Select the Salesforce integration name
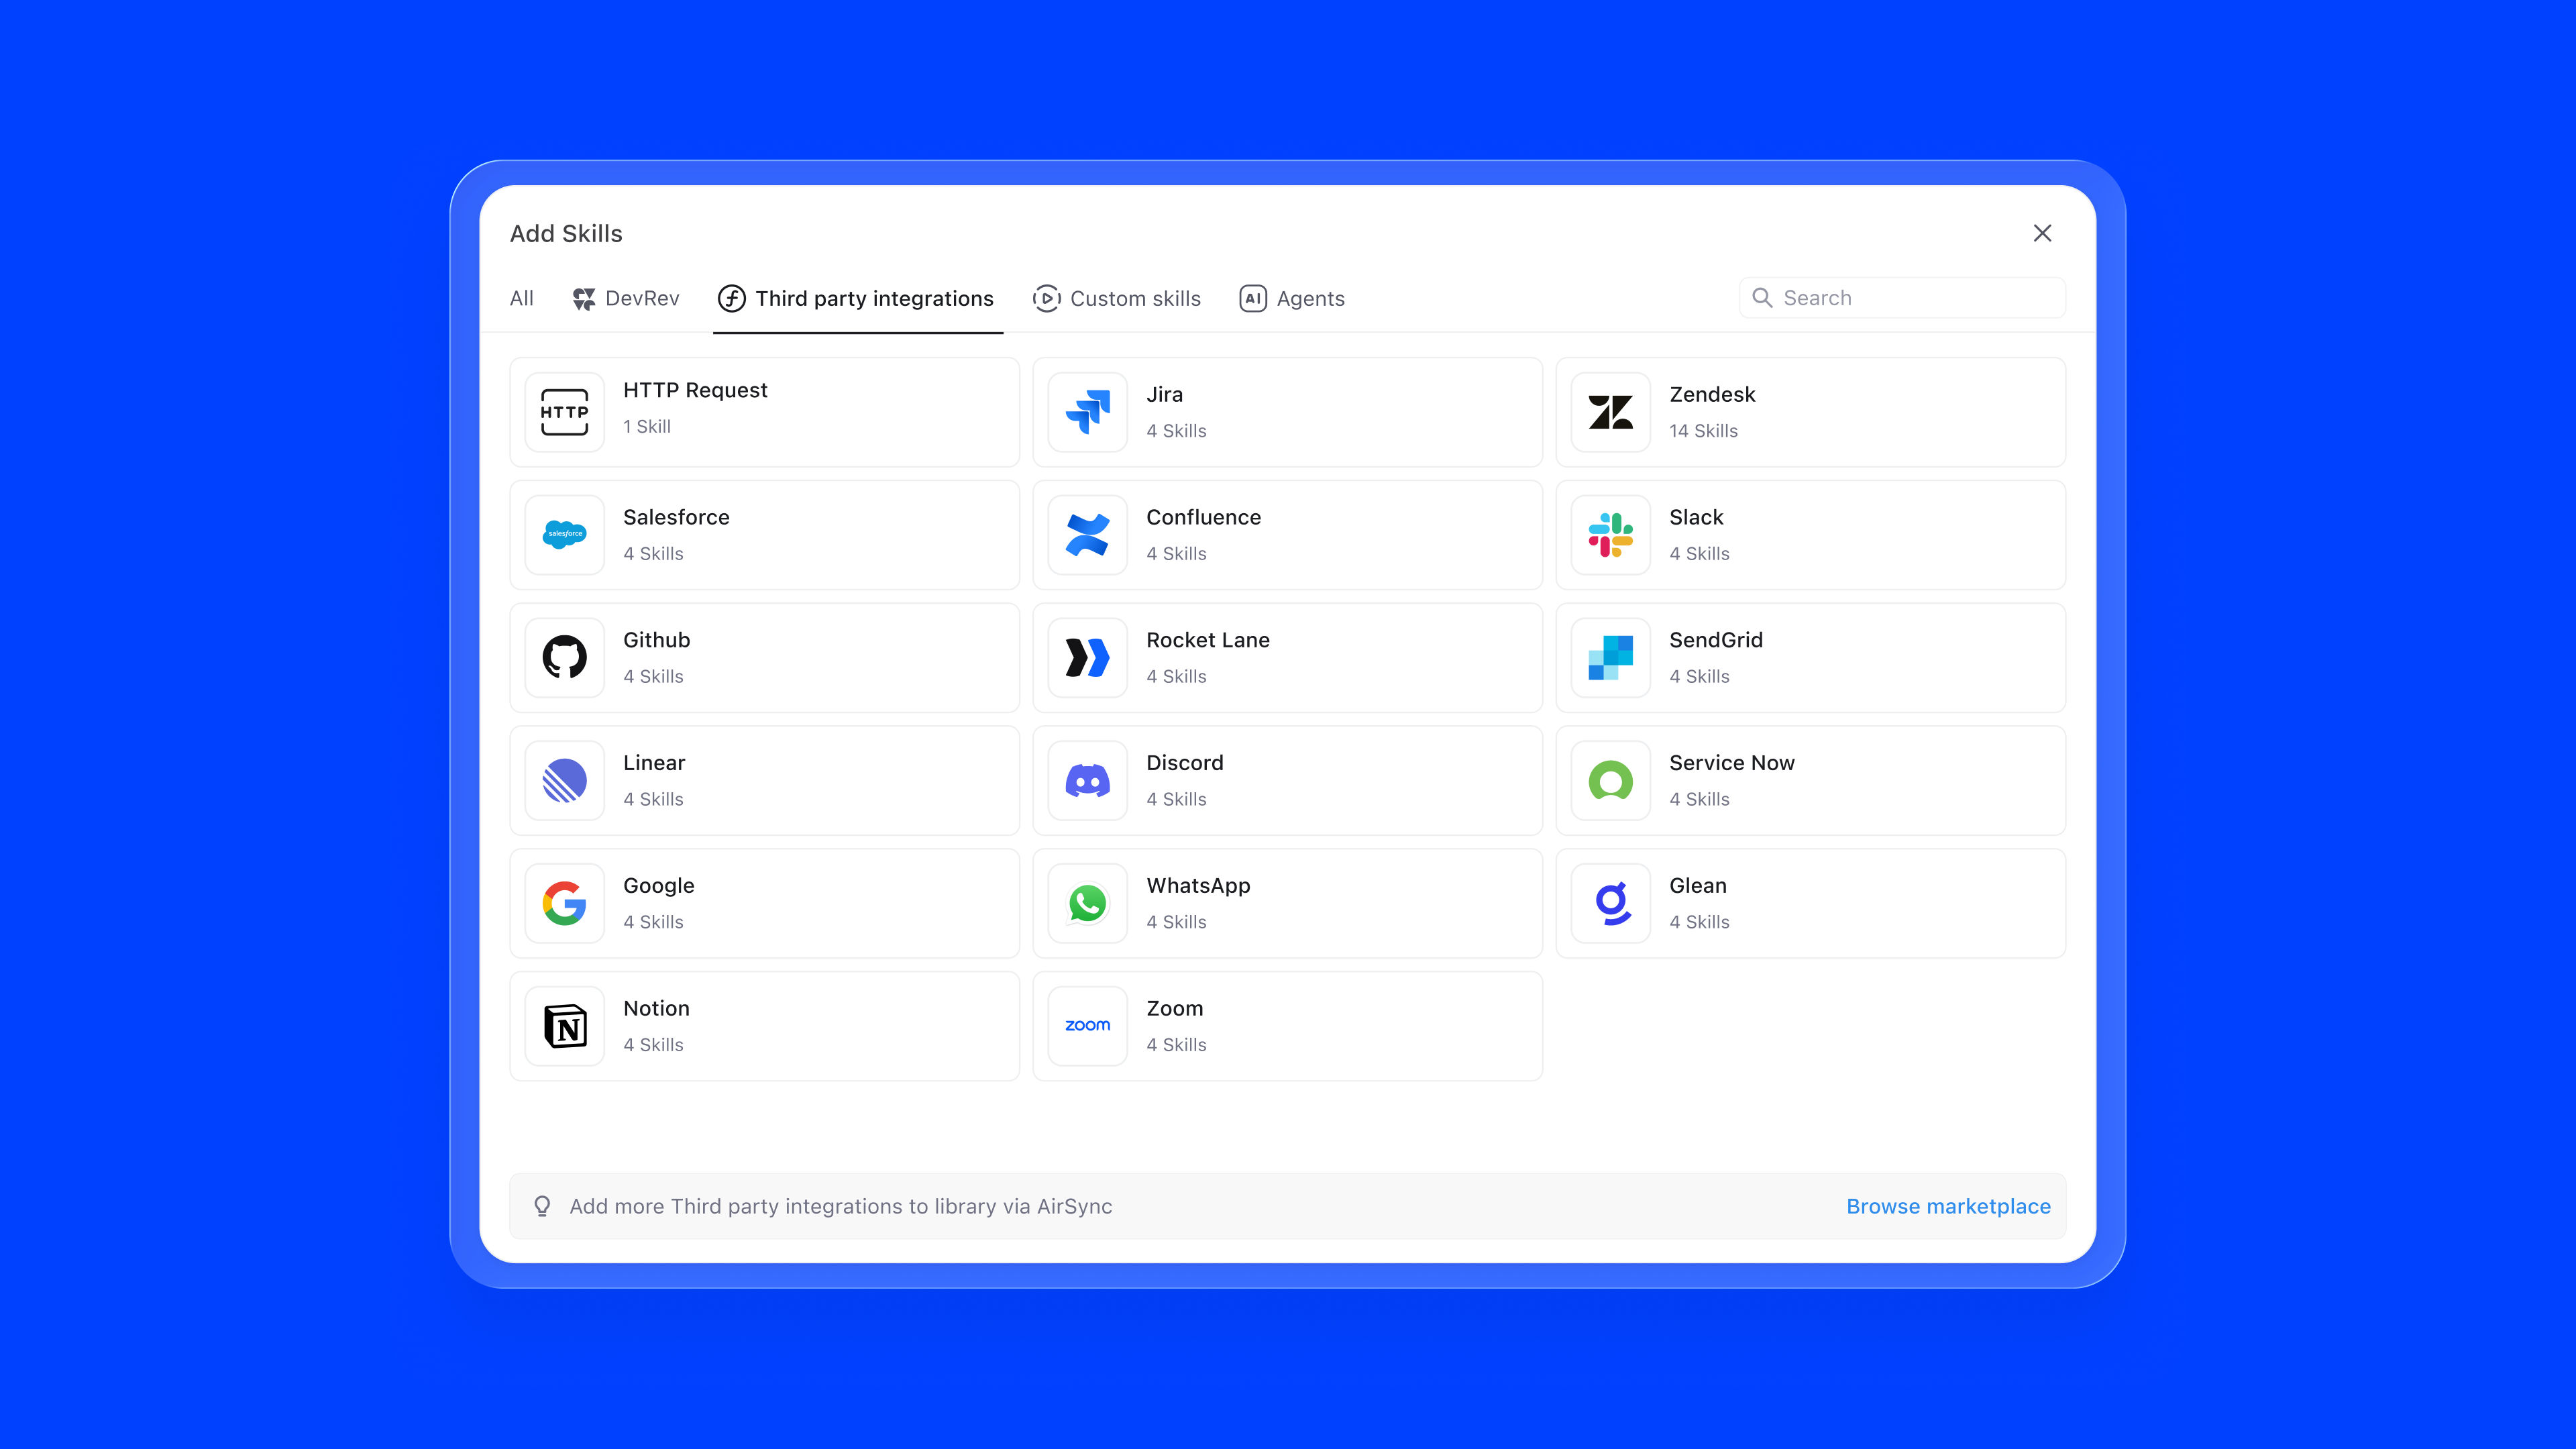This screenshot has height=1449, width=2576. click(x=676, y=517)
